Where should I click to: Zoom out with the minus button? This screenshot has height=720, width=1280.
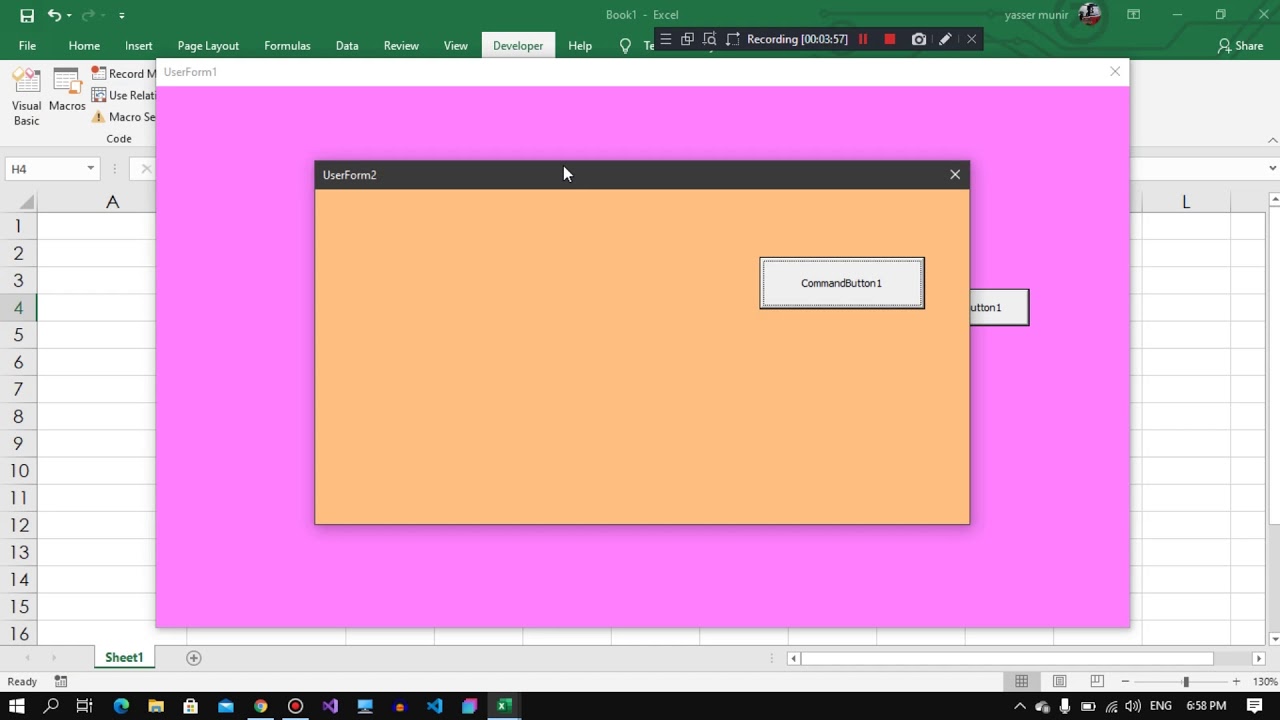click(x=1125, y=681)
